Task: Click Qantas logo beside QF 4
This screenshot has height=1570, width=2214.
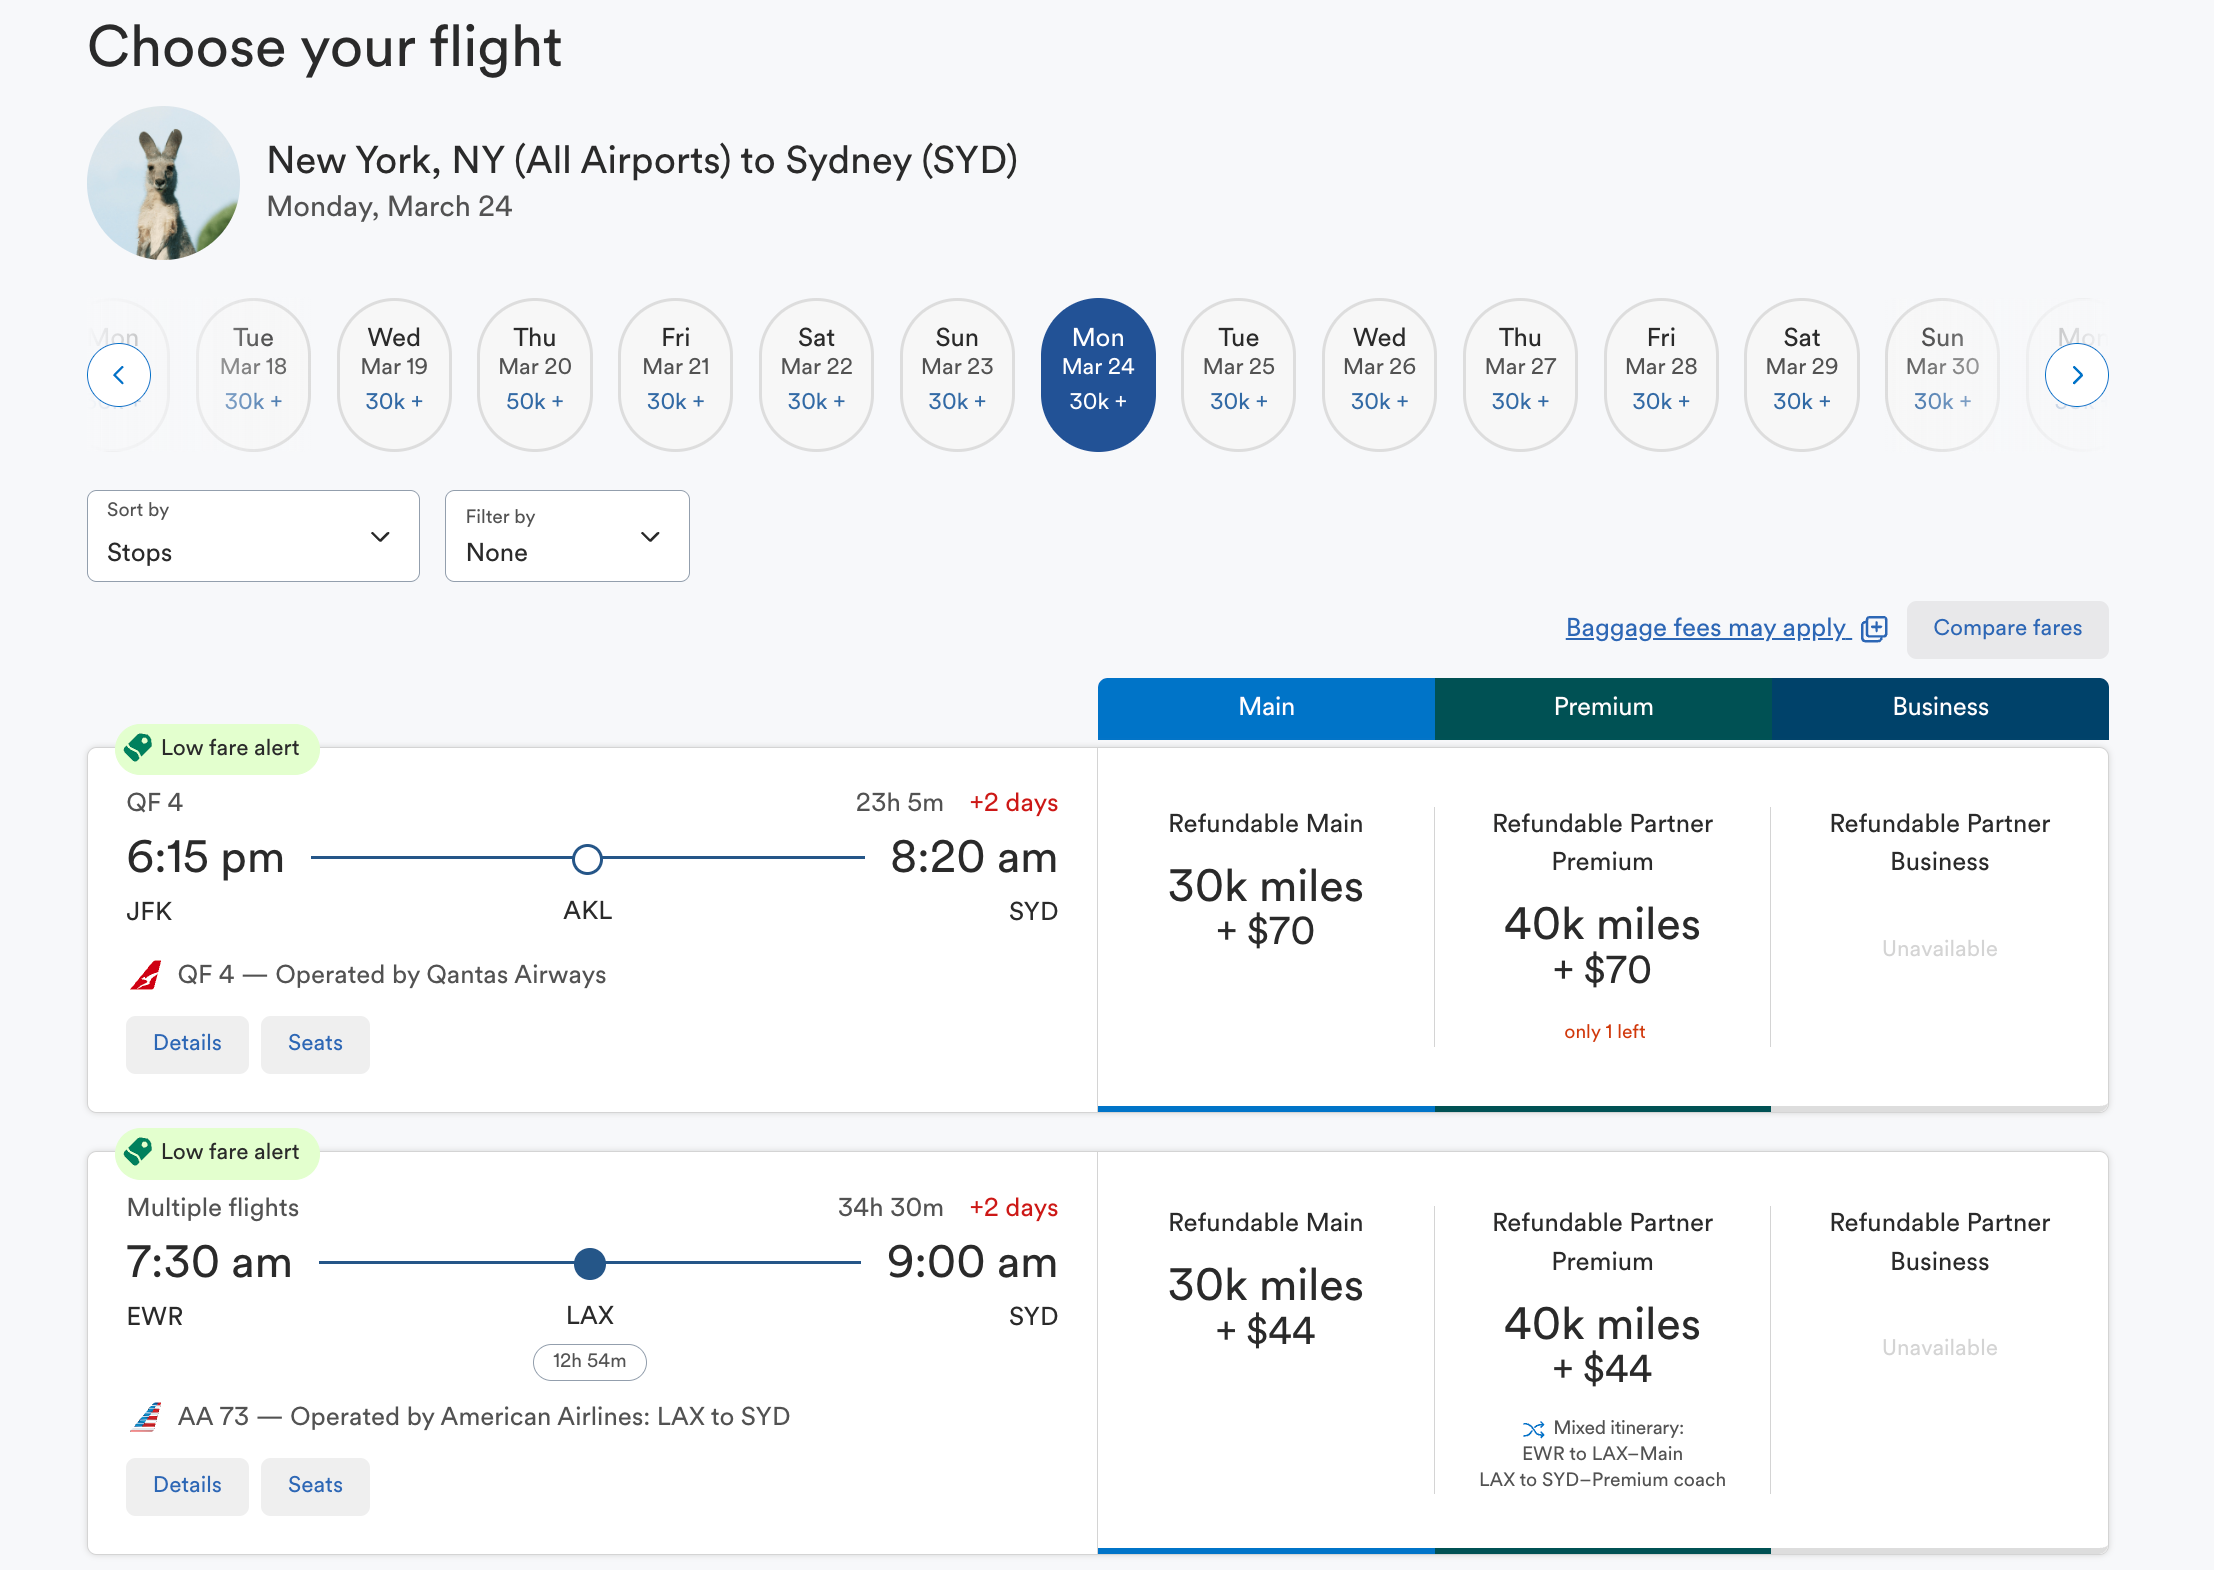Action: tap(146, 975)
